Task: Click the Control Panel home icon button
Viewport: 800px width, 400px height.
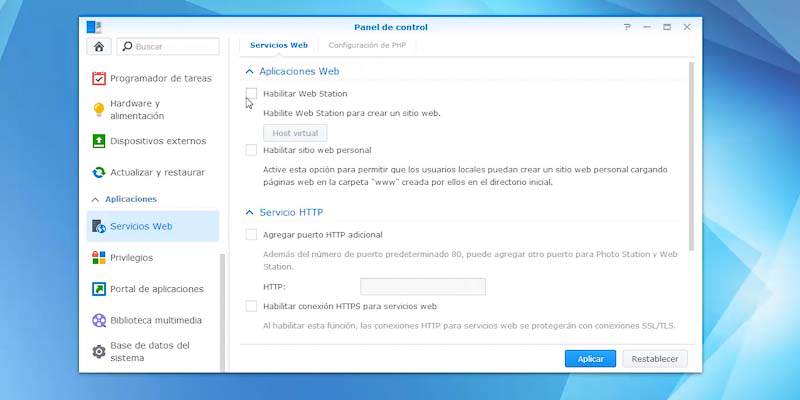Action: (99, 46)
